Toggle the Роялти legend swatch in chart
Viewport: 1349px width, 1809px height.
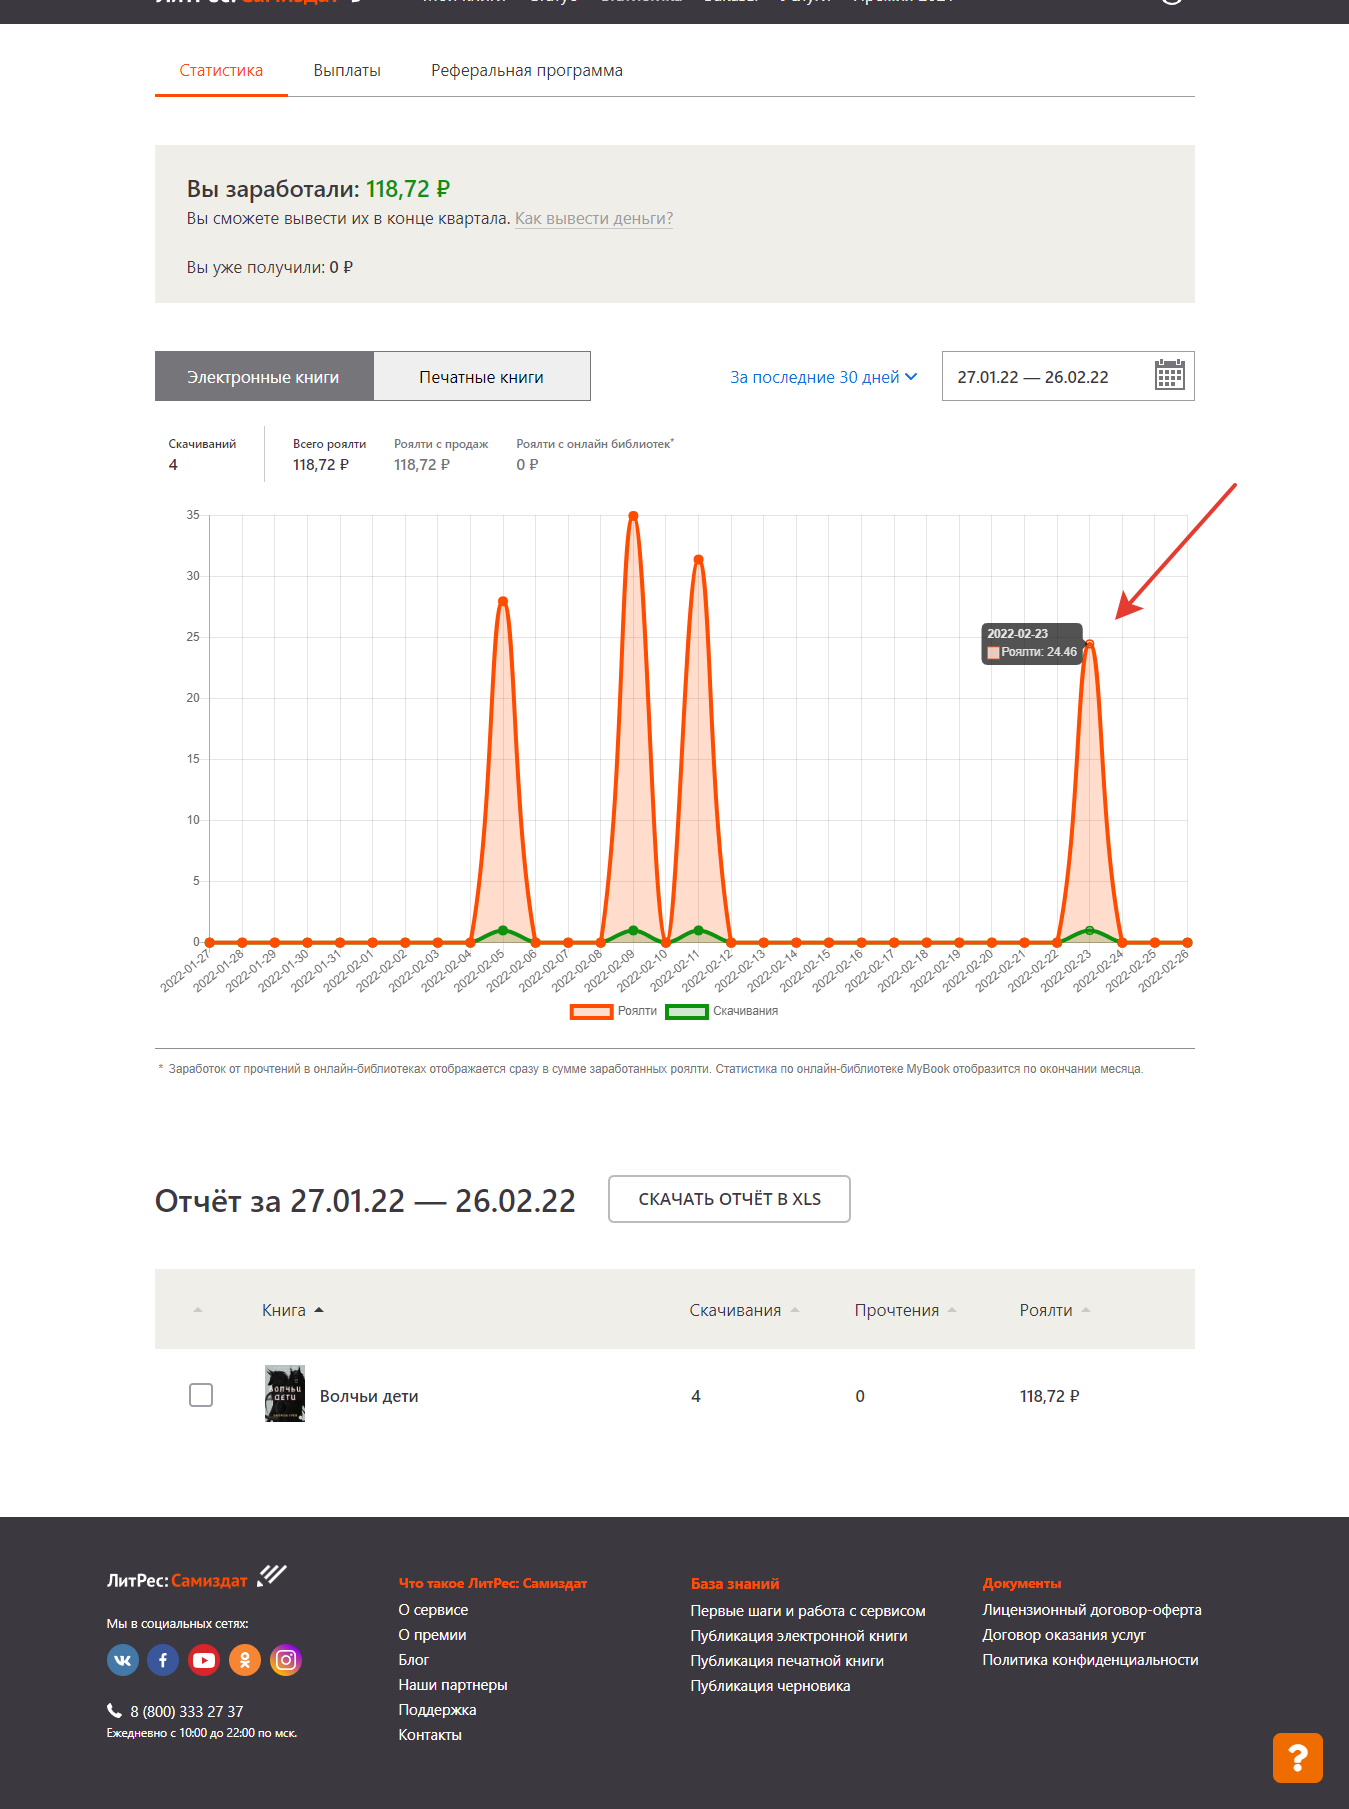(x=591, y=1011)
